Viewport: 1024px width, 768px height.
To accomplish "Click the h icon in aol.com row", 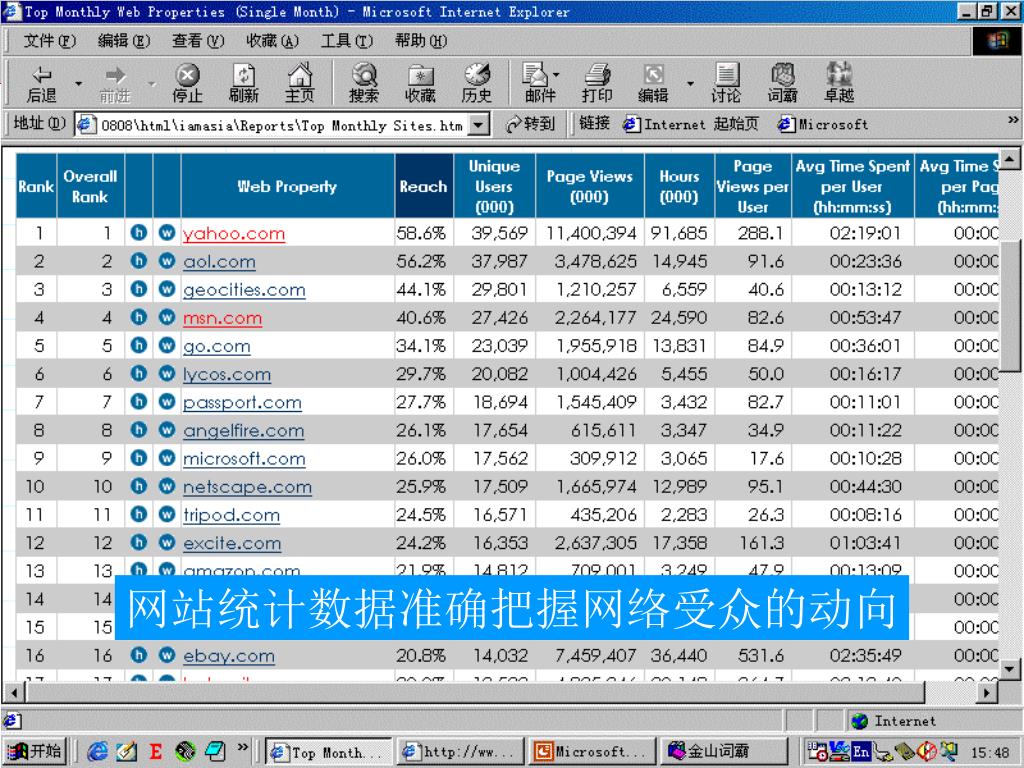I will [x=138, y=261].
